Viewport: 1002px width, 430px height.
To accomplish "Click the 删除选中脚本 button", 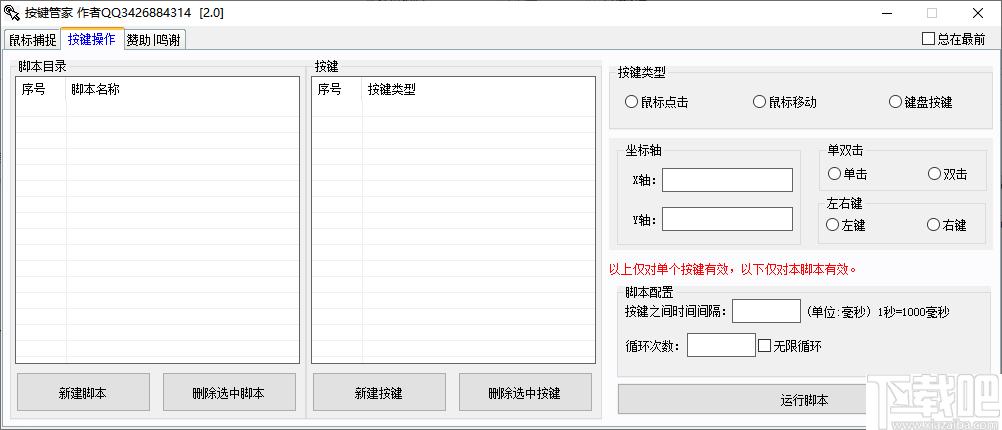I will pyautogui.click(x=229, y=392).
